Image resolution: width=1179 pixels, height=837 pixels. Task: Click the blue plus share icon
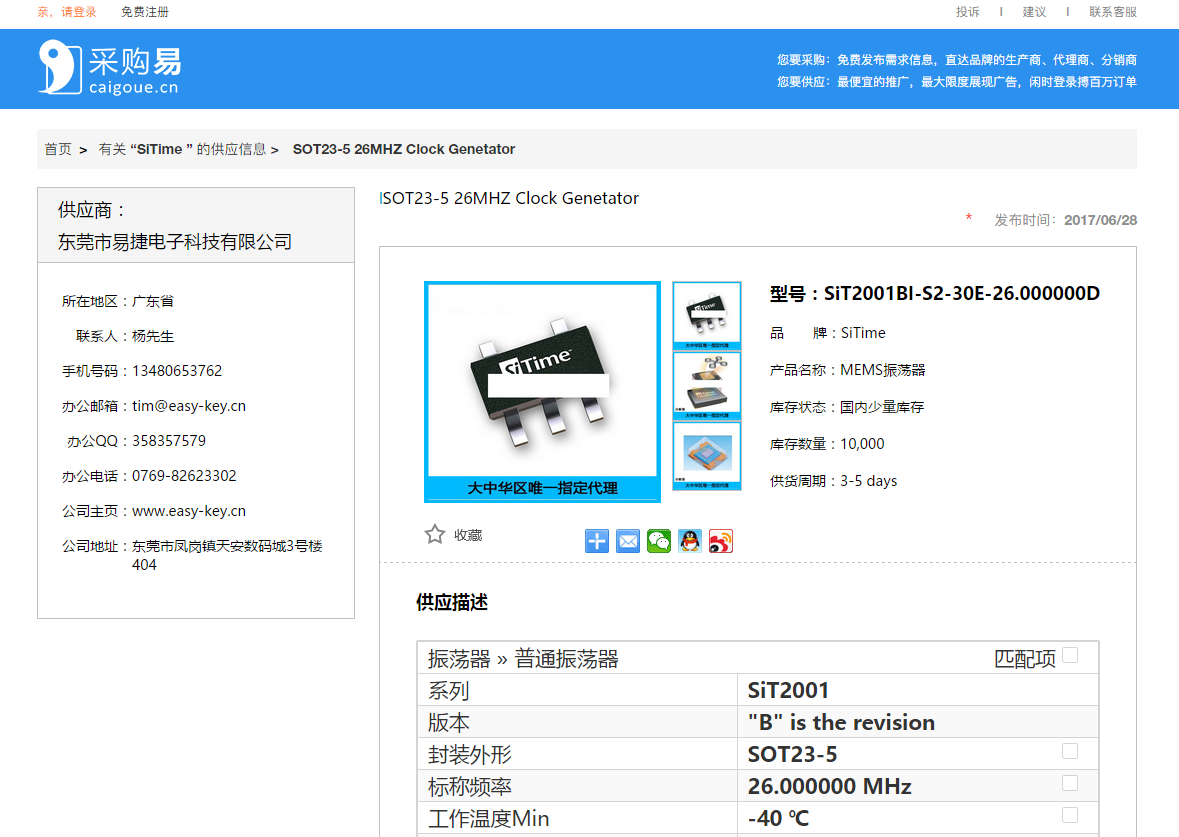tap(597, 541)
